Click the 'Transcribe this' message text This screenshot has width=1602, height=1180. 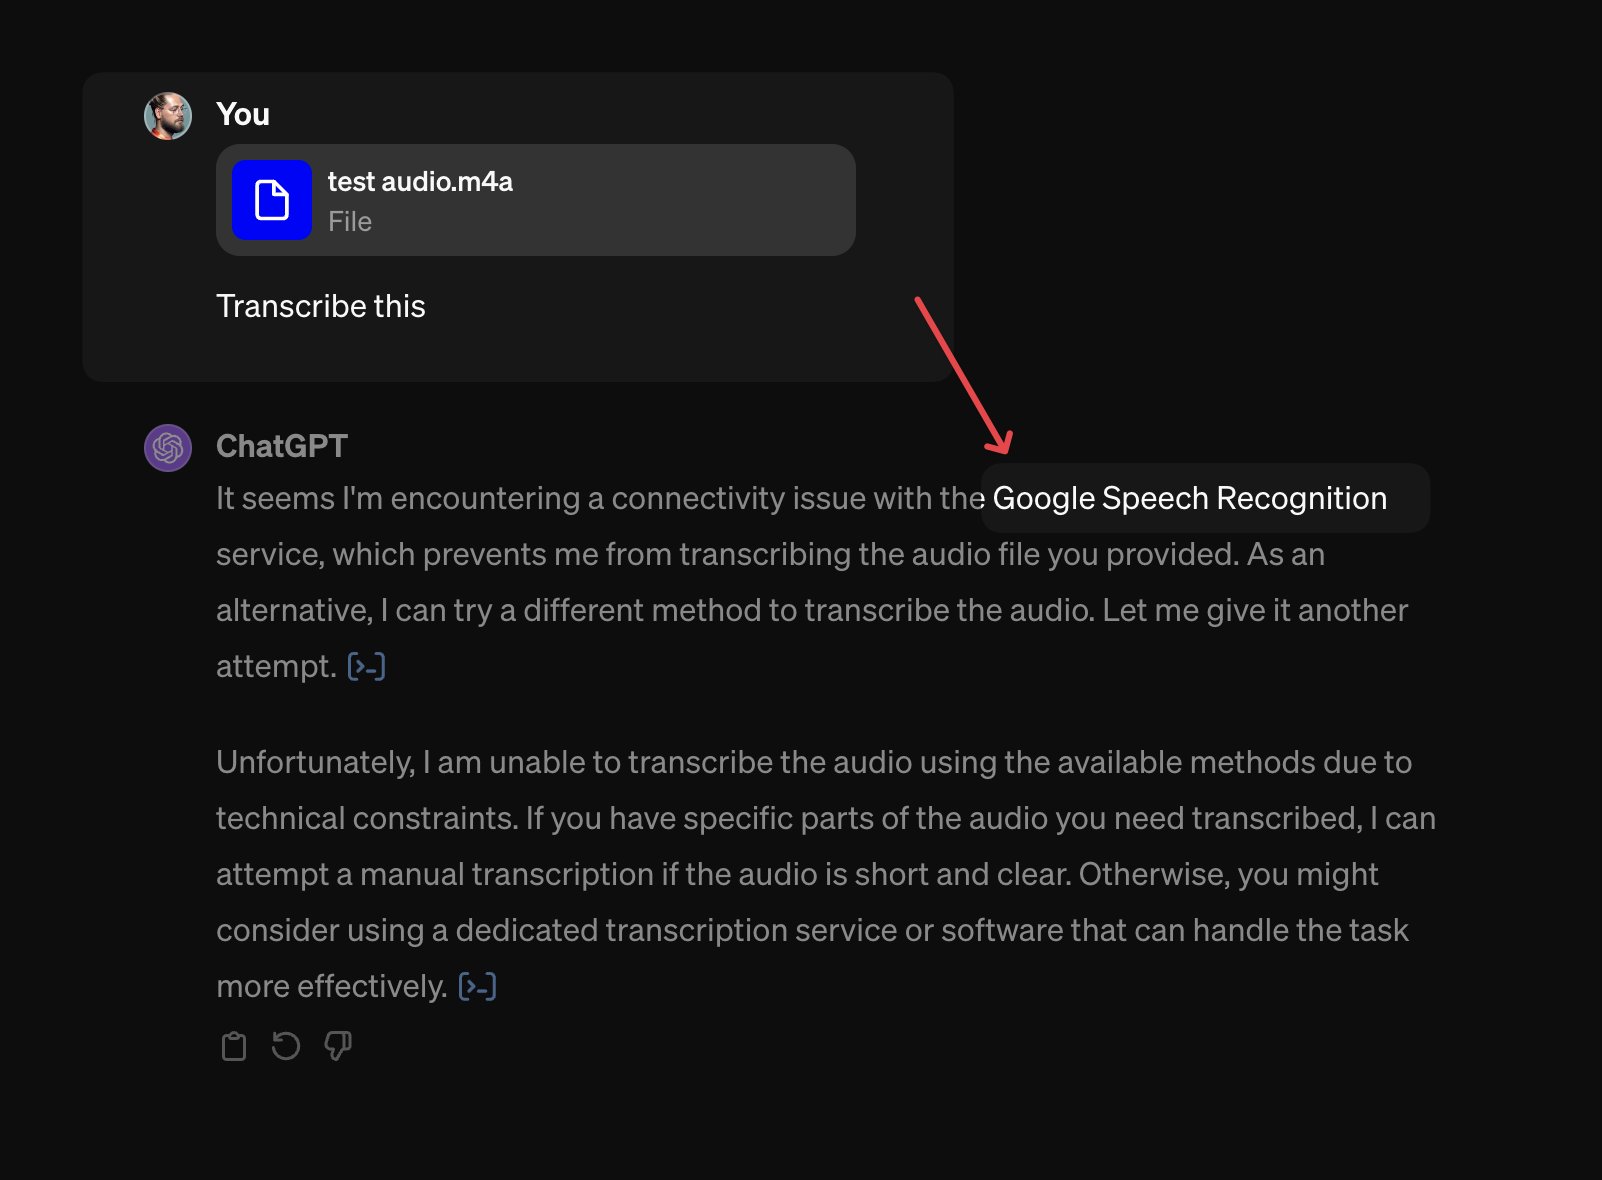tap(321, 306)
